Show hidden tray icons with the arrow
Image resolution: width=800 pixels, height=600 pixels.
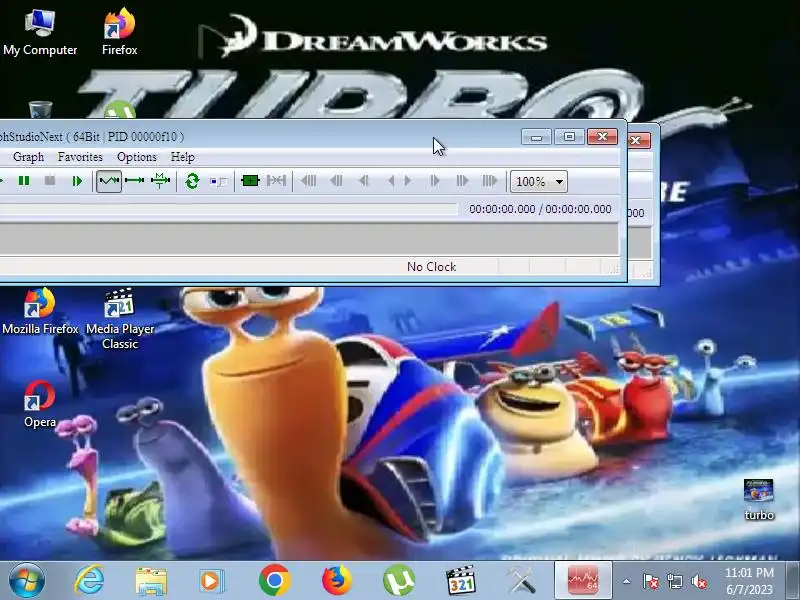click(x=627, y=581)
